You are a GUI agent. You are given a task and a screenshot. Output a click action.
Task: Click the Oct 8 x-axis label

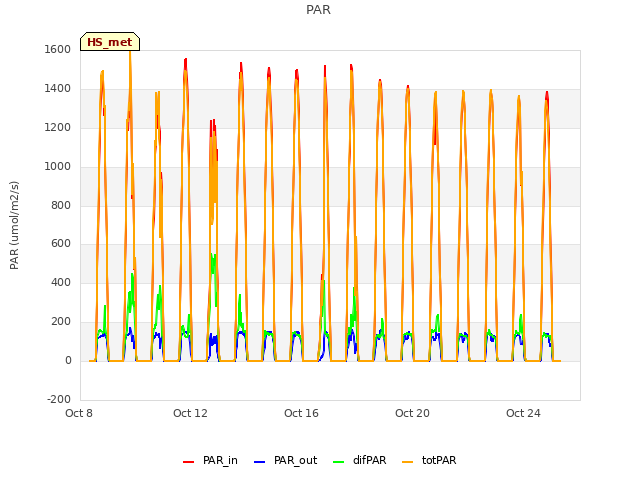79,413
